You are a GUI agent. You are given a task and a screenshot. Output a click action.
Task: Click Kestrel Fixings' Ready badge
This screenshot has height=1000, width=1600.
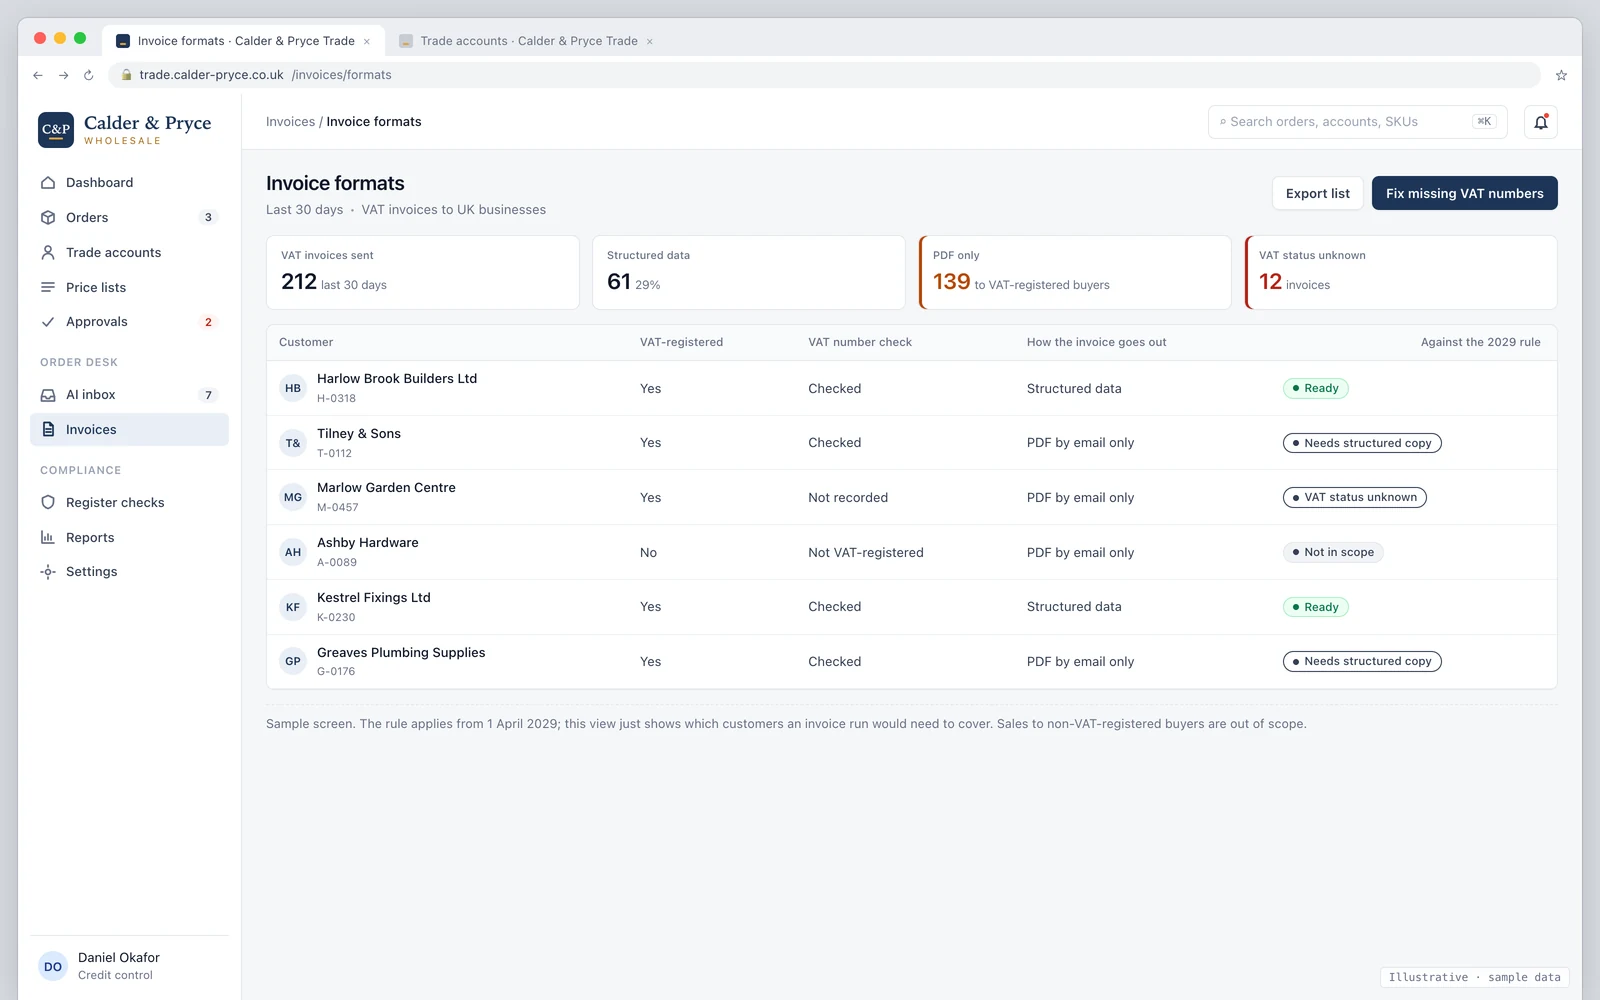[x=1316, y=607]
